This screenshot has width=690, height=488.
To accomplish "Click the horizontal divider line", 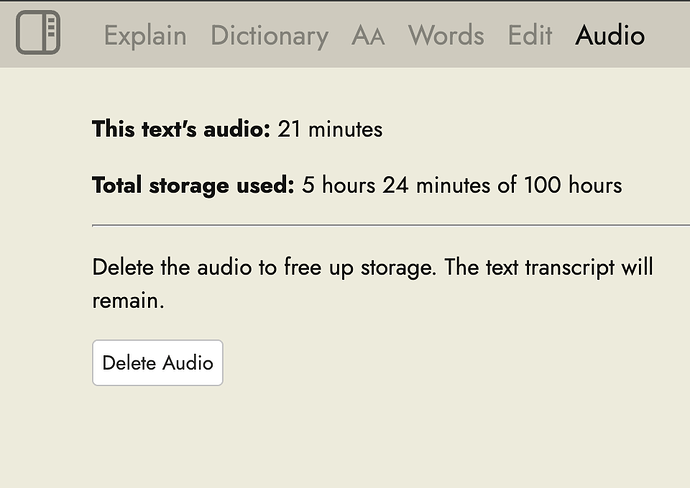I will pos(390,226).
